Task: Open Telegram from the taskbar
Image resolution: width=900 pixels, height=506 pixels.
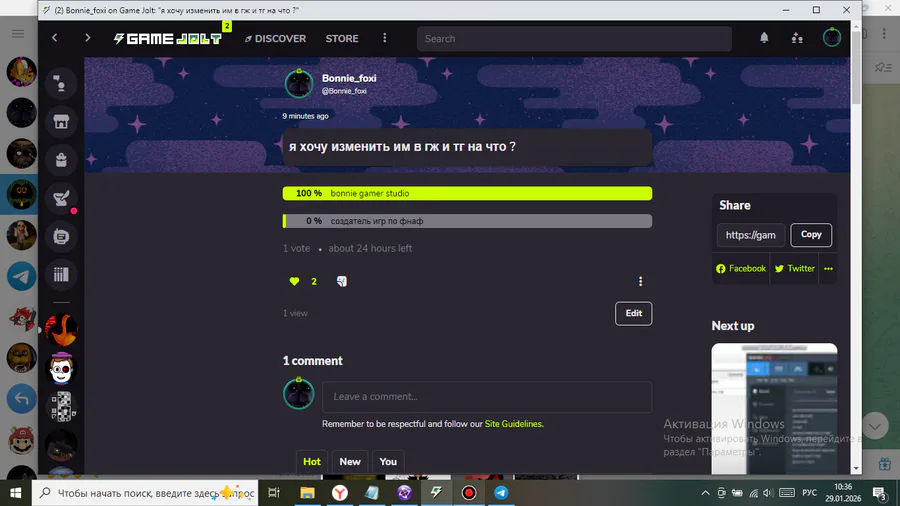Action: [501, 493]
